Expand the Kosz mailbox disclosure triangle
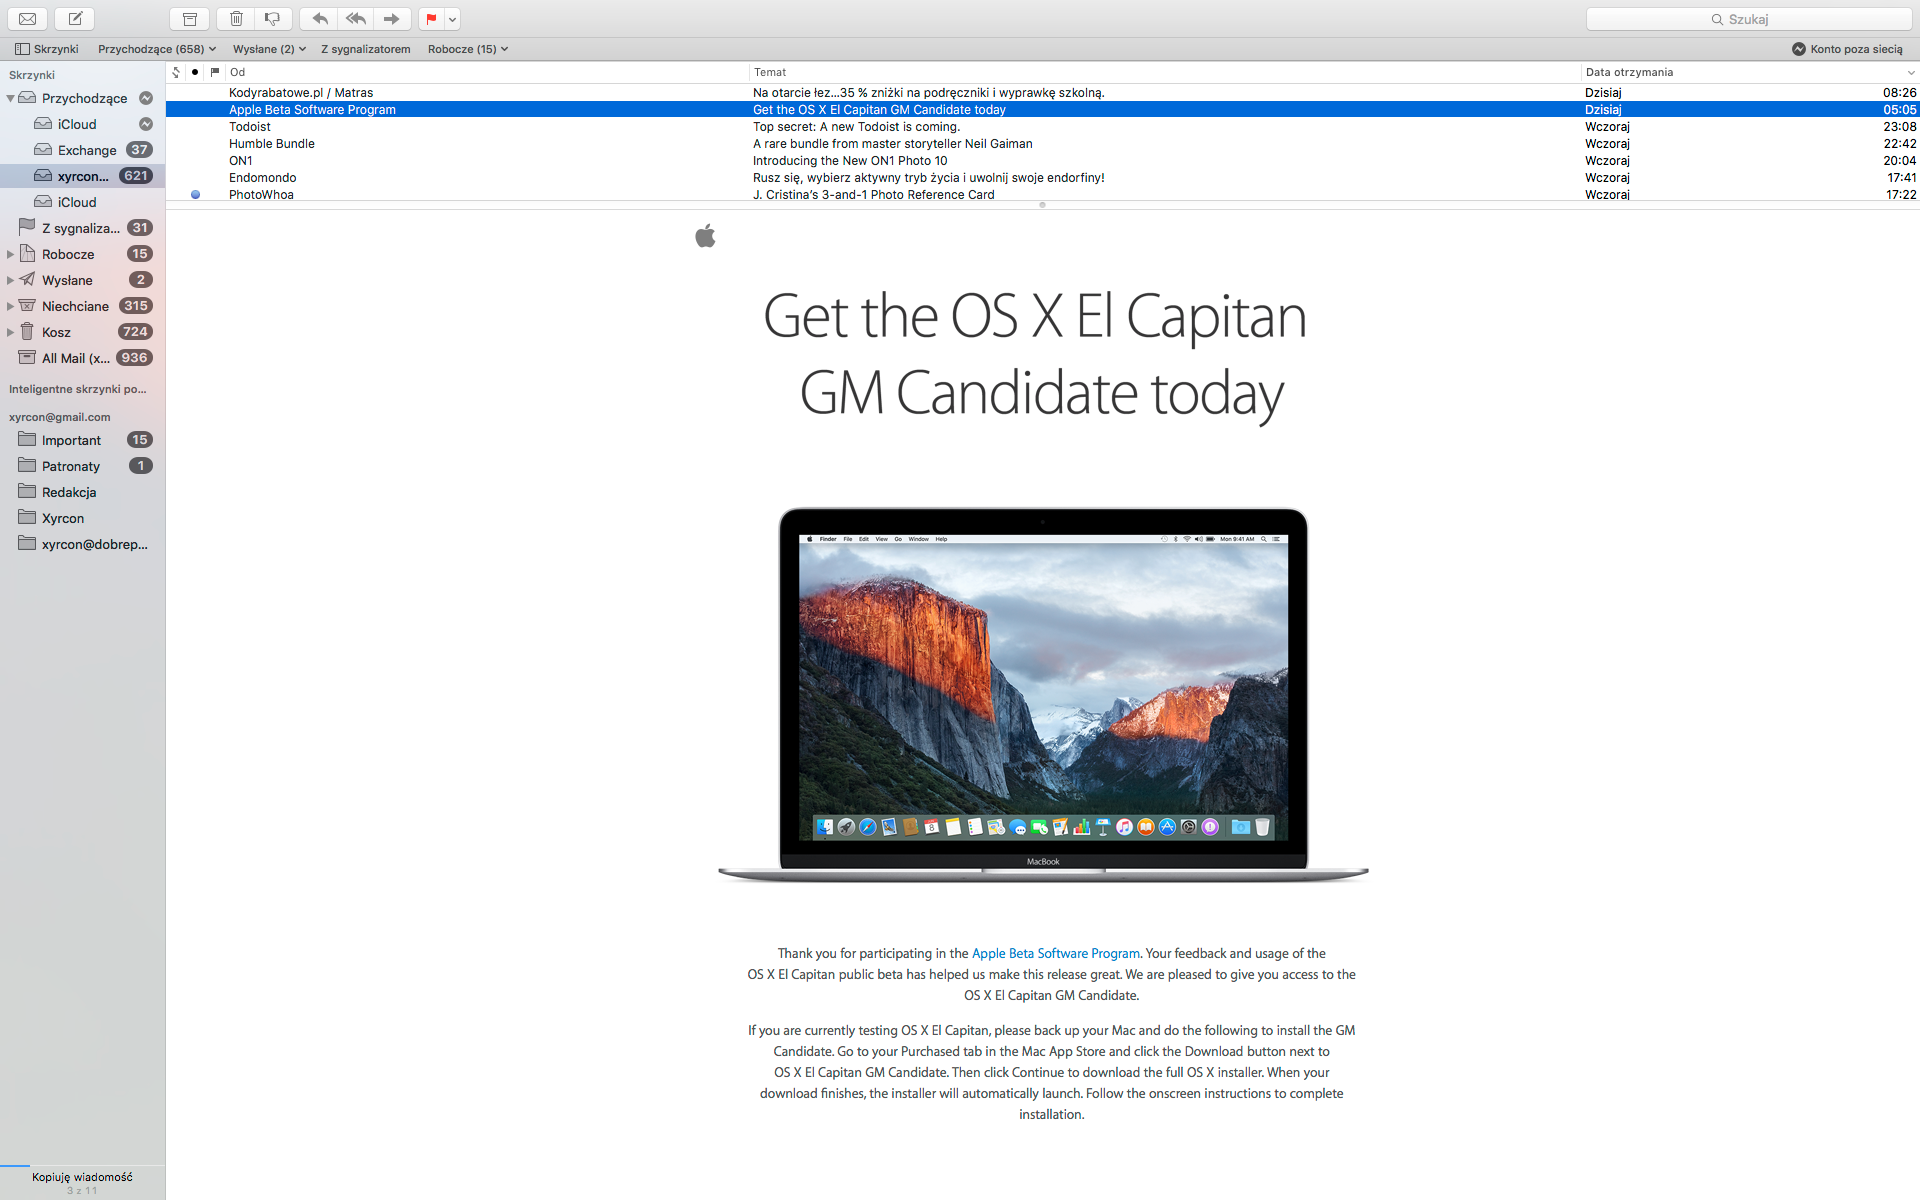Viewport: 1920px width, 1200px height. 10,332
